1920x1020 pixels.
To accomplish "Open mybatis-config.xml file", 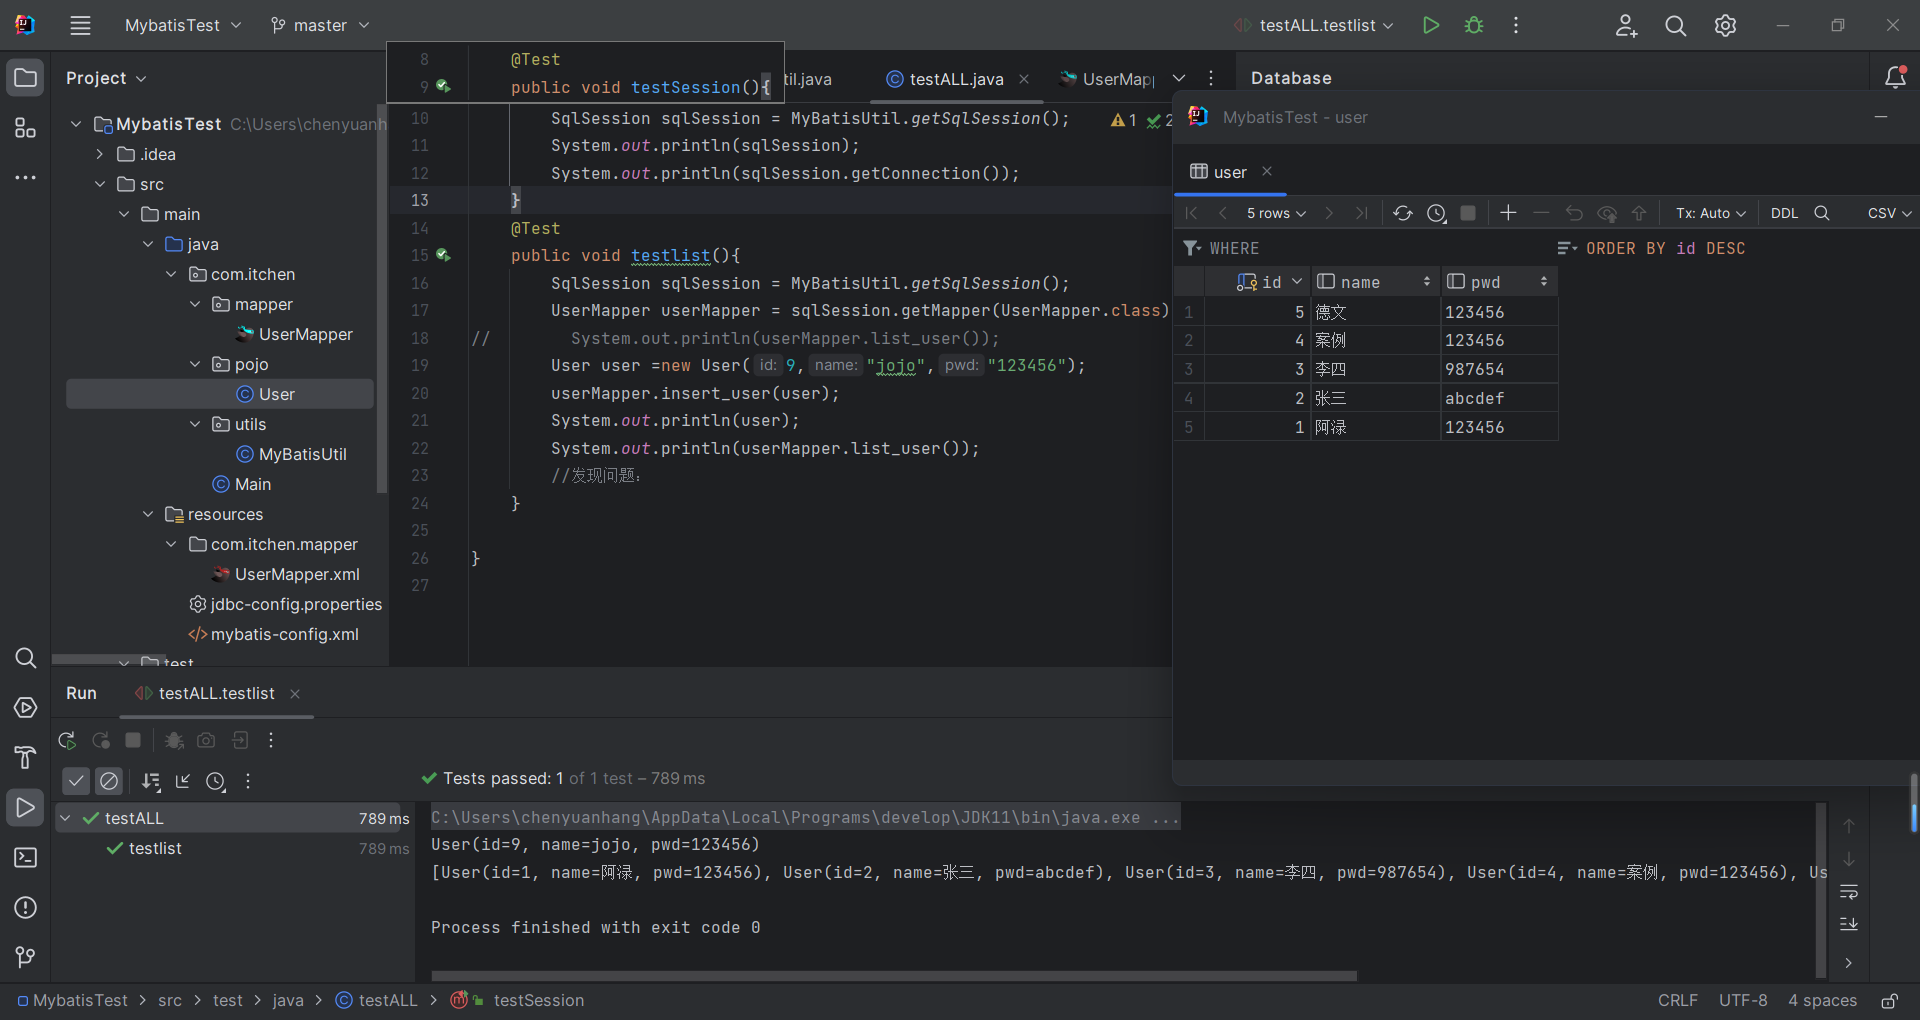I will point(284,634).
